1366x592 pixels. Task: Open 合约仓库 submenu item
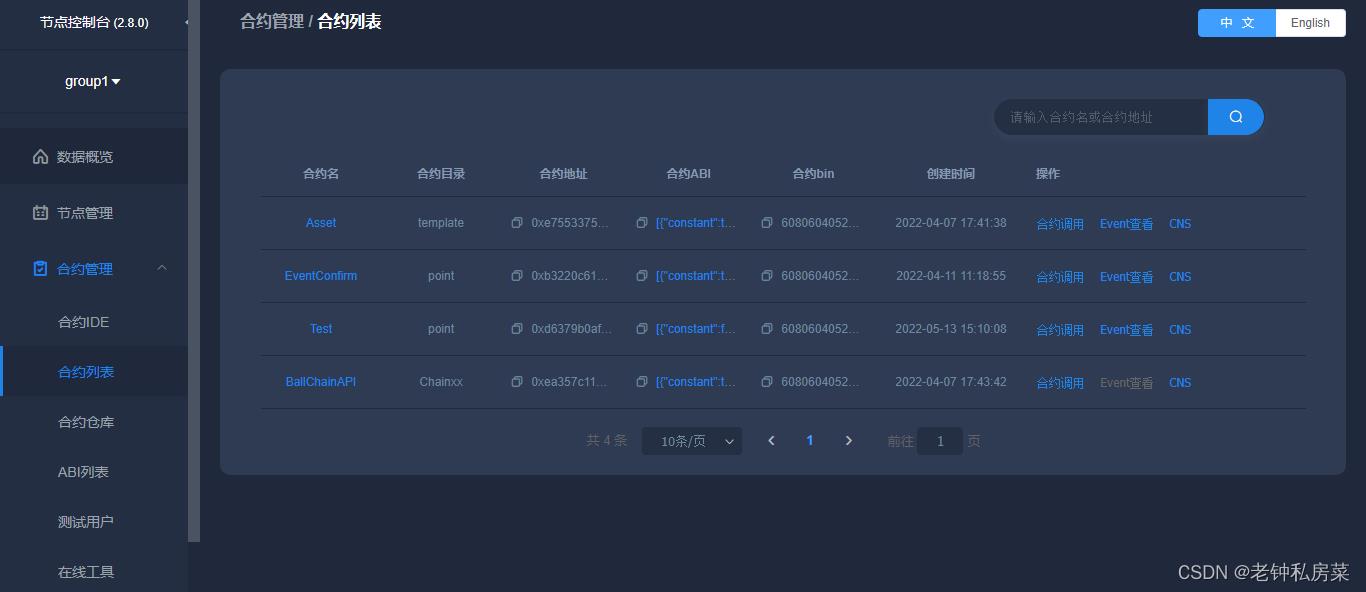coord(94,422)
